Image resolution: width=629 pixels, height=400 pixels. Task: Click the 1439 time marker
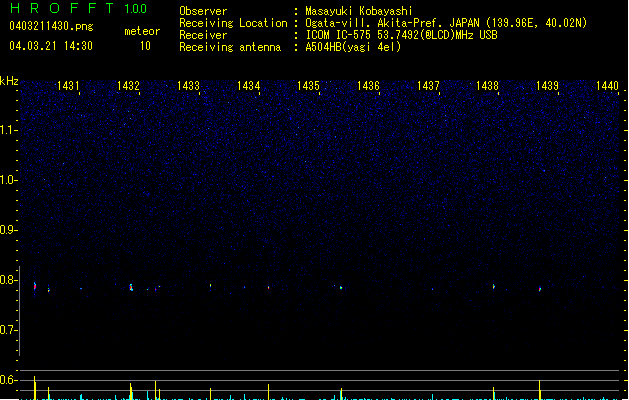tap(547, 86)
